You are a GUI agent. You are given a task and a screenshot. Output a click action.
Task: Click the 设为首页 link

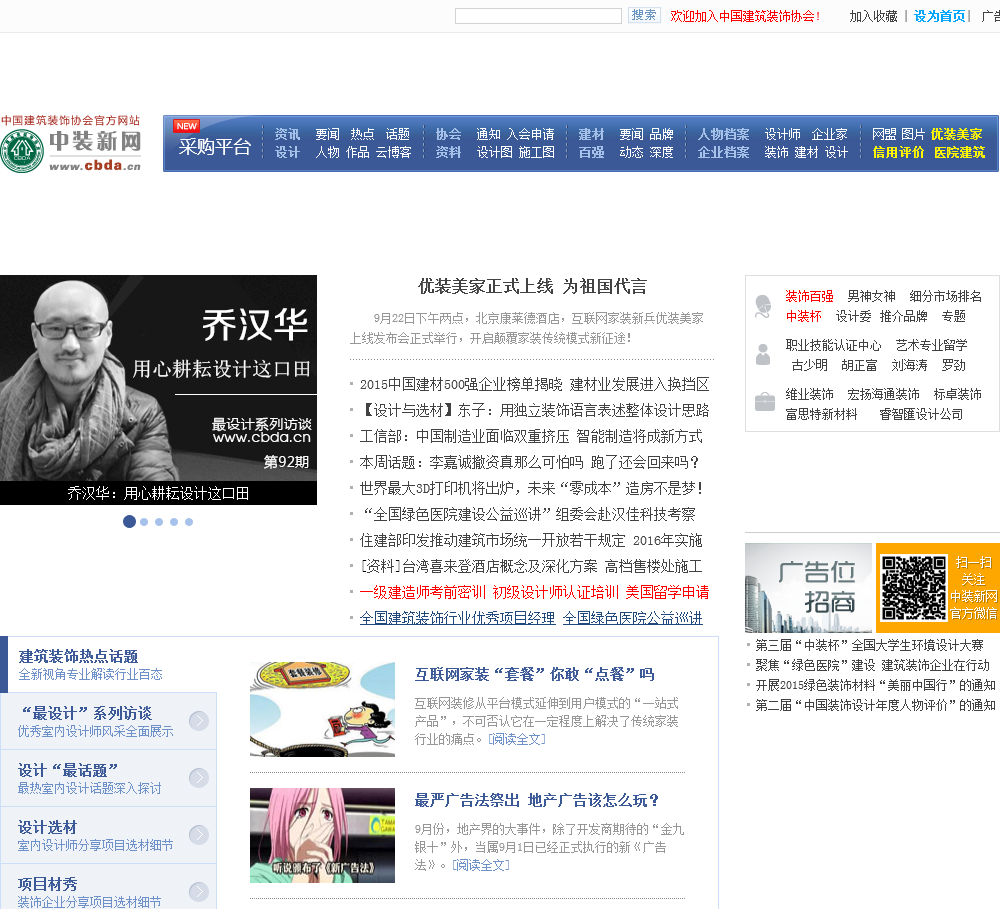point(939,17)
